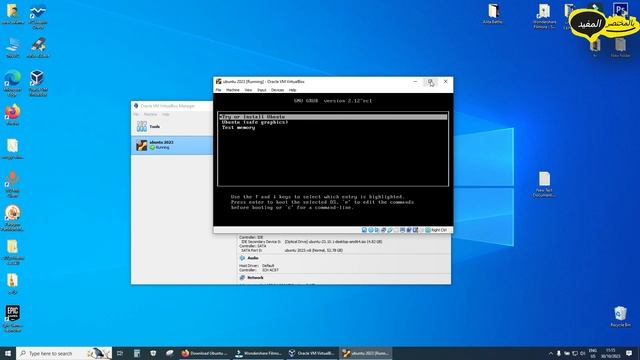
Task: Click the ENG language indicator in tray
Action: (x=593, y=353)
